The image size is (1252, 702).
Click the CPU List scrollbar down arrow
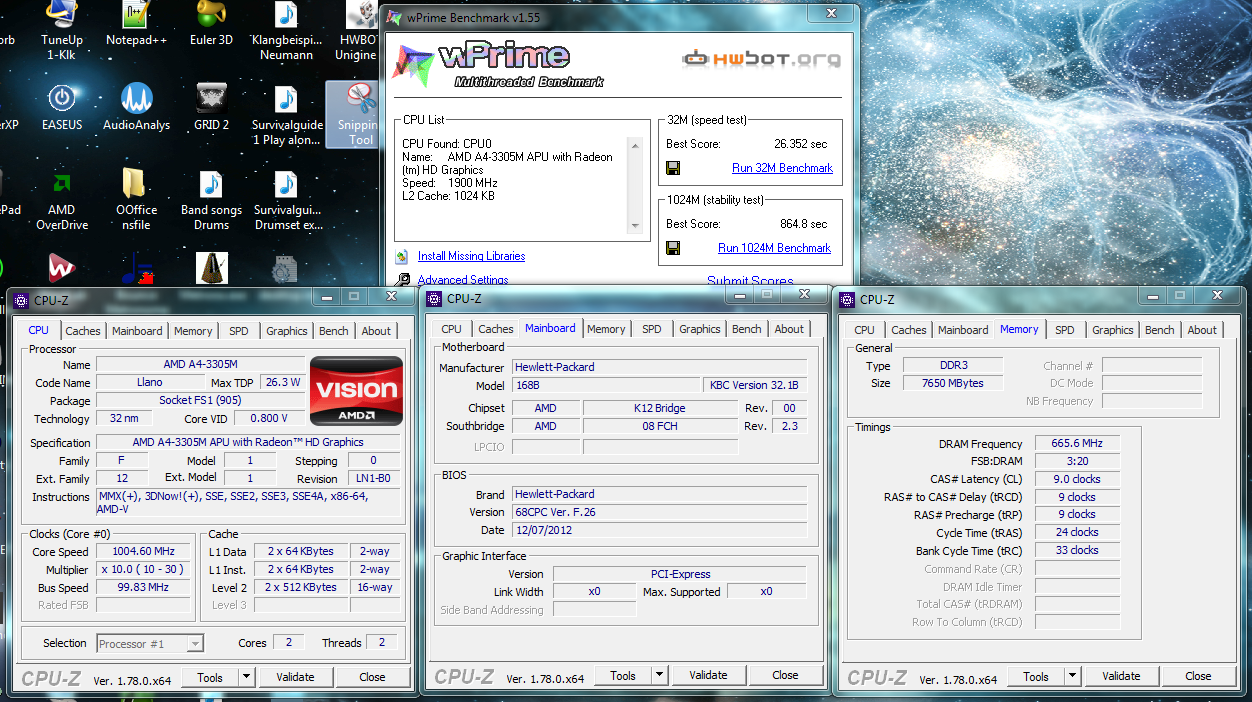634,226
